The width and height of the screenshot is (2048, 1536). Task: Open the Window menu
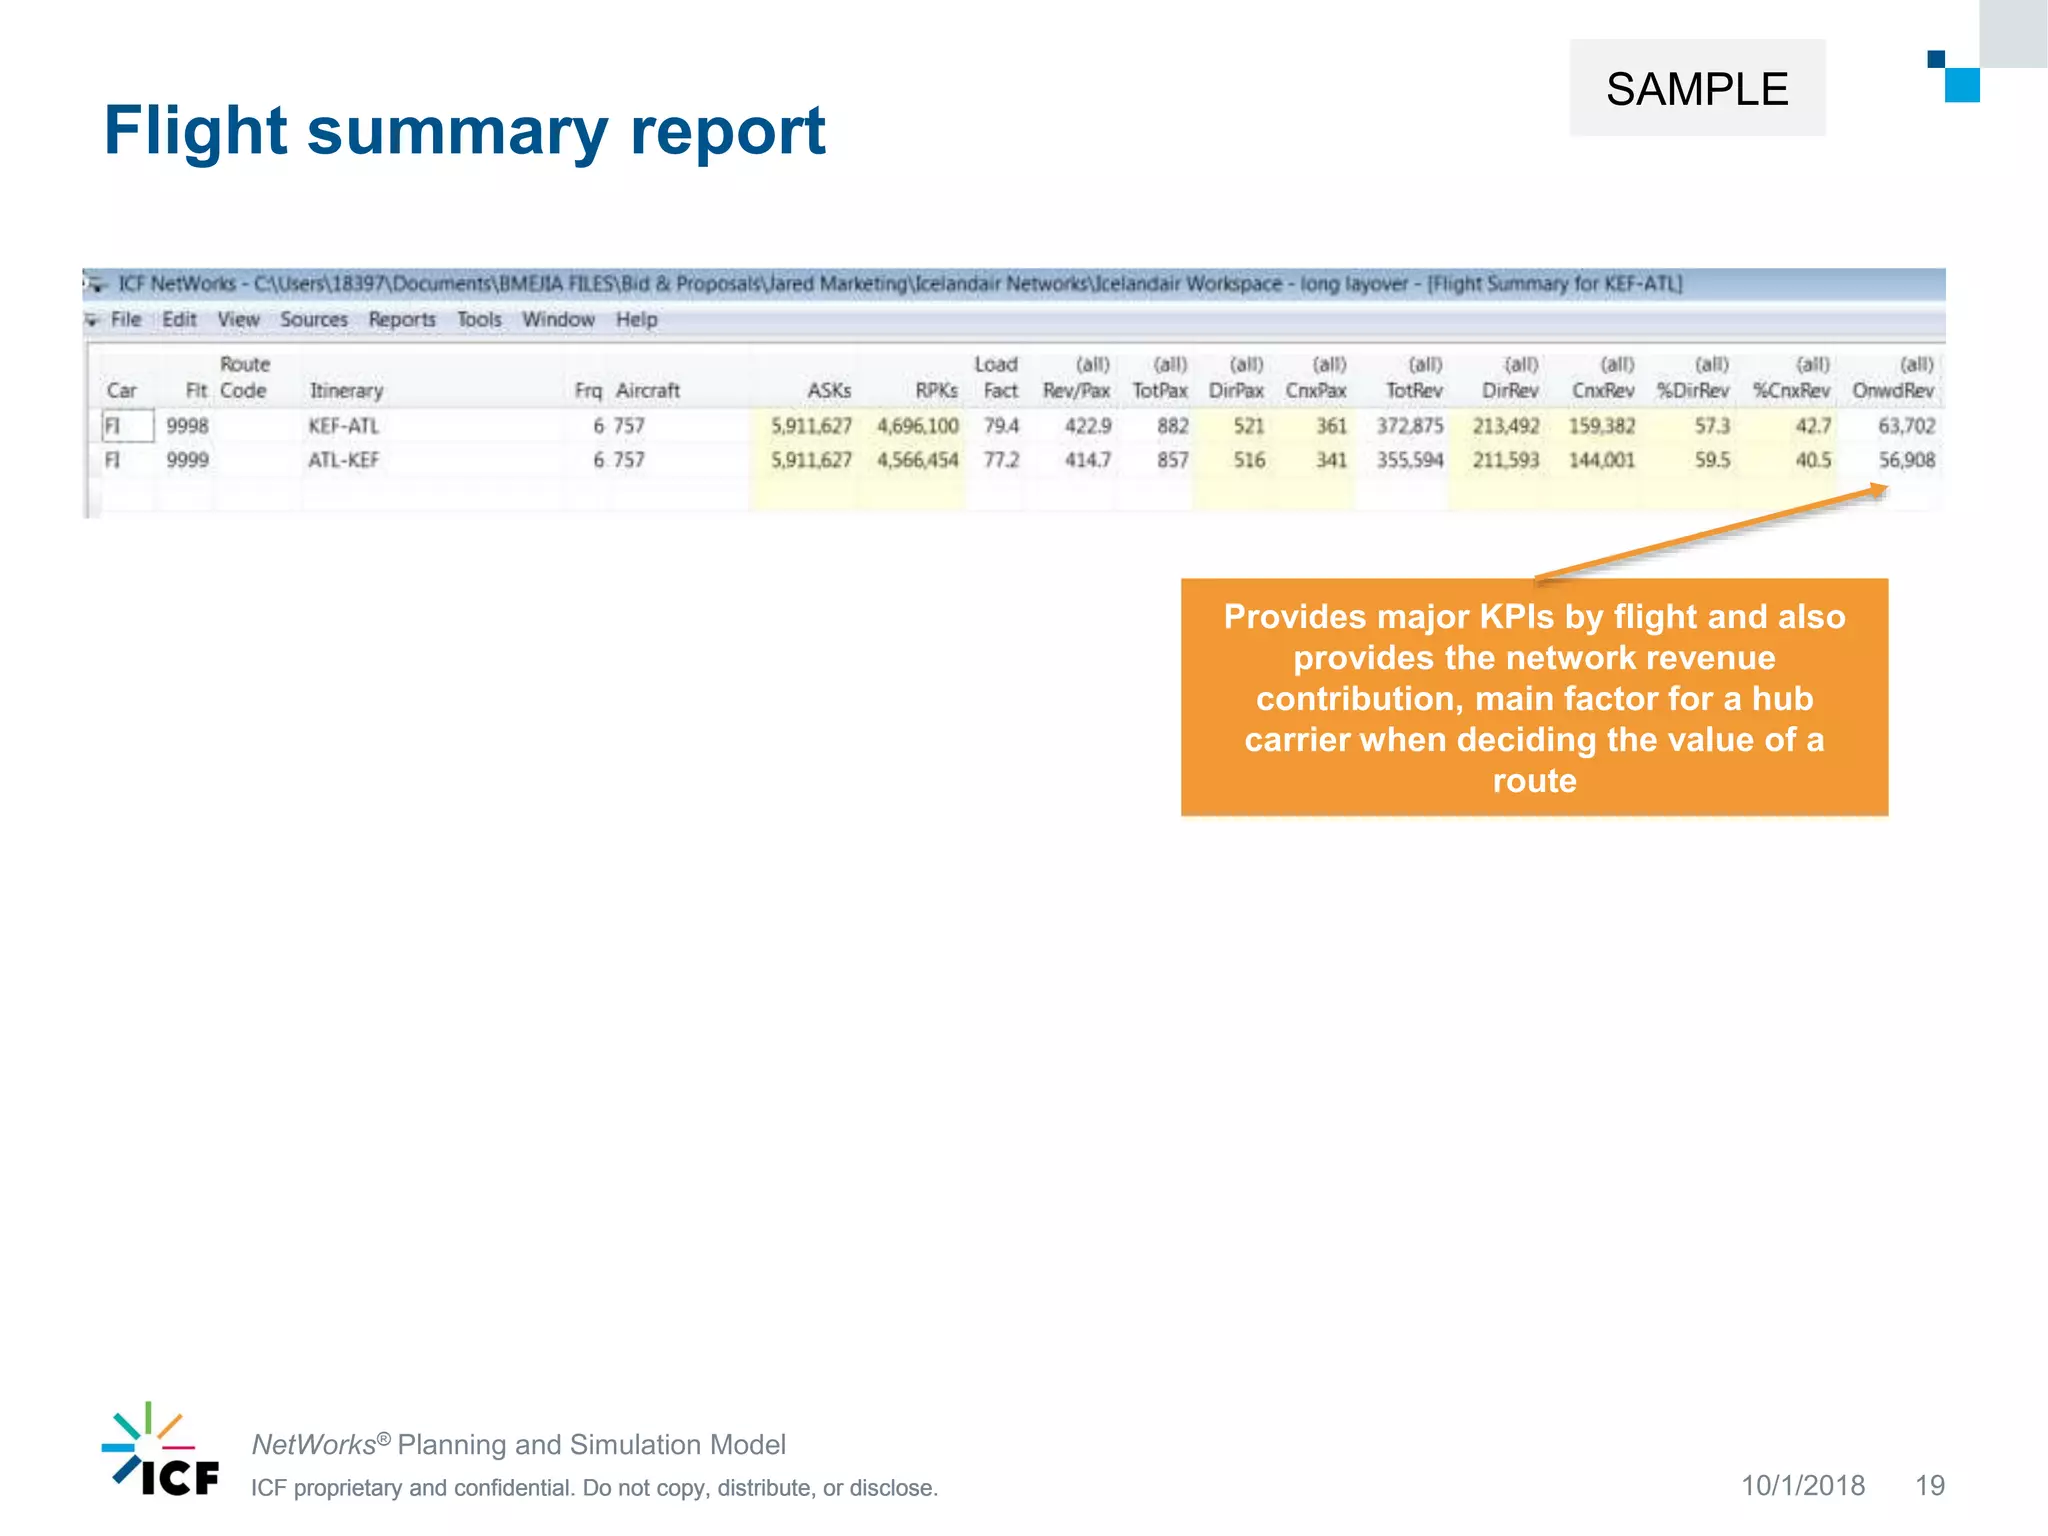[x=558, y=320]
